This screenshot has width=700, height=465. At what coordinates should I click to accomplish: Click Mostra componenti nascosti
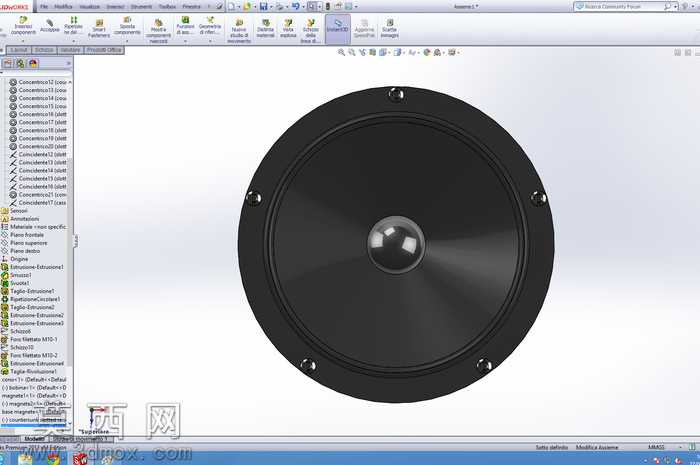click(x=158, y=31)
